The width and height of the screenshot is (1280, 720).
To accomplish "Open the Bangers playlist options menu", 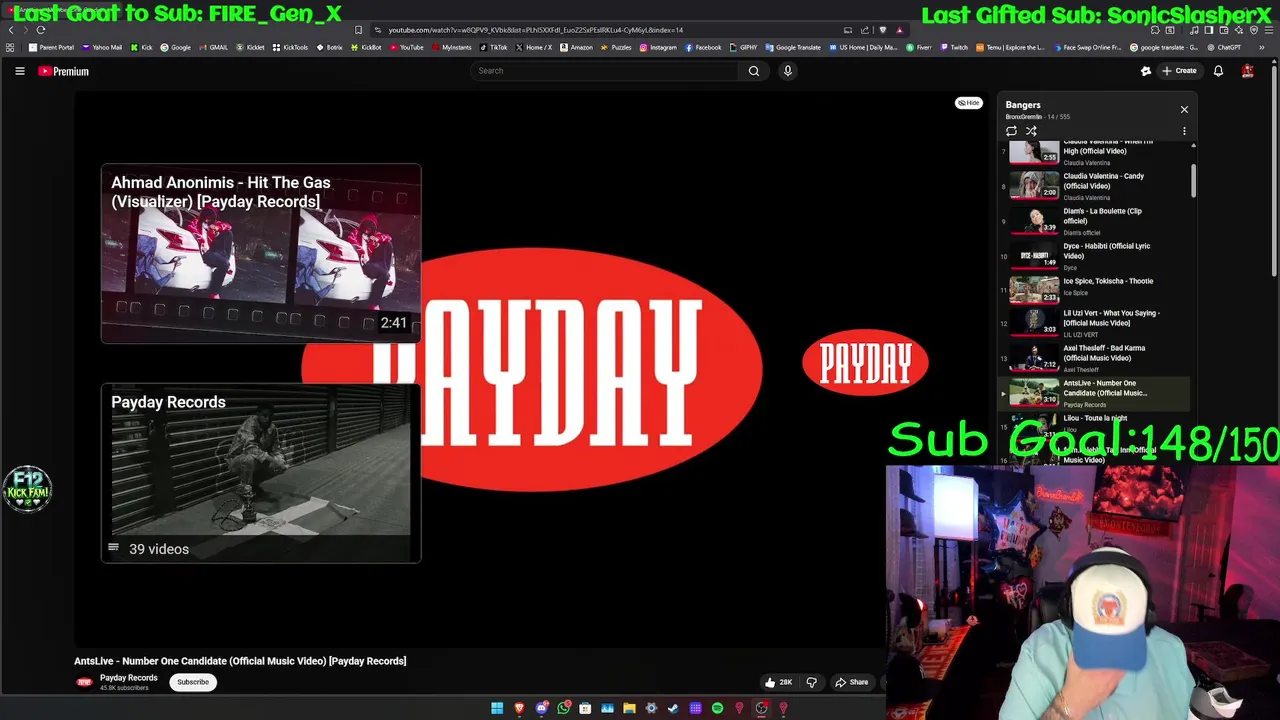I will point(1184,131).
